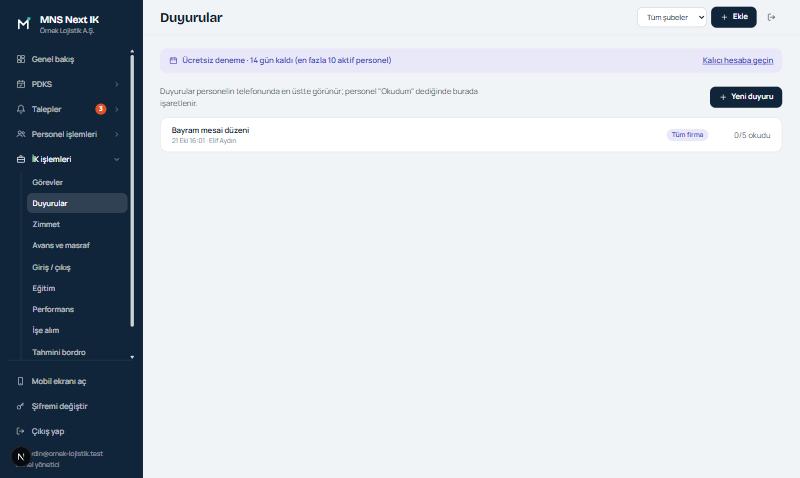Image resolution: width=800 pixels, height=478 pixels.
Task: Click the Genel bakış grid icon
Action: [x=21, y=59]
